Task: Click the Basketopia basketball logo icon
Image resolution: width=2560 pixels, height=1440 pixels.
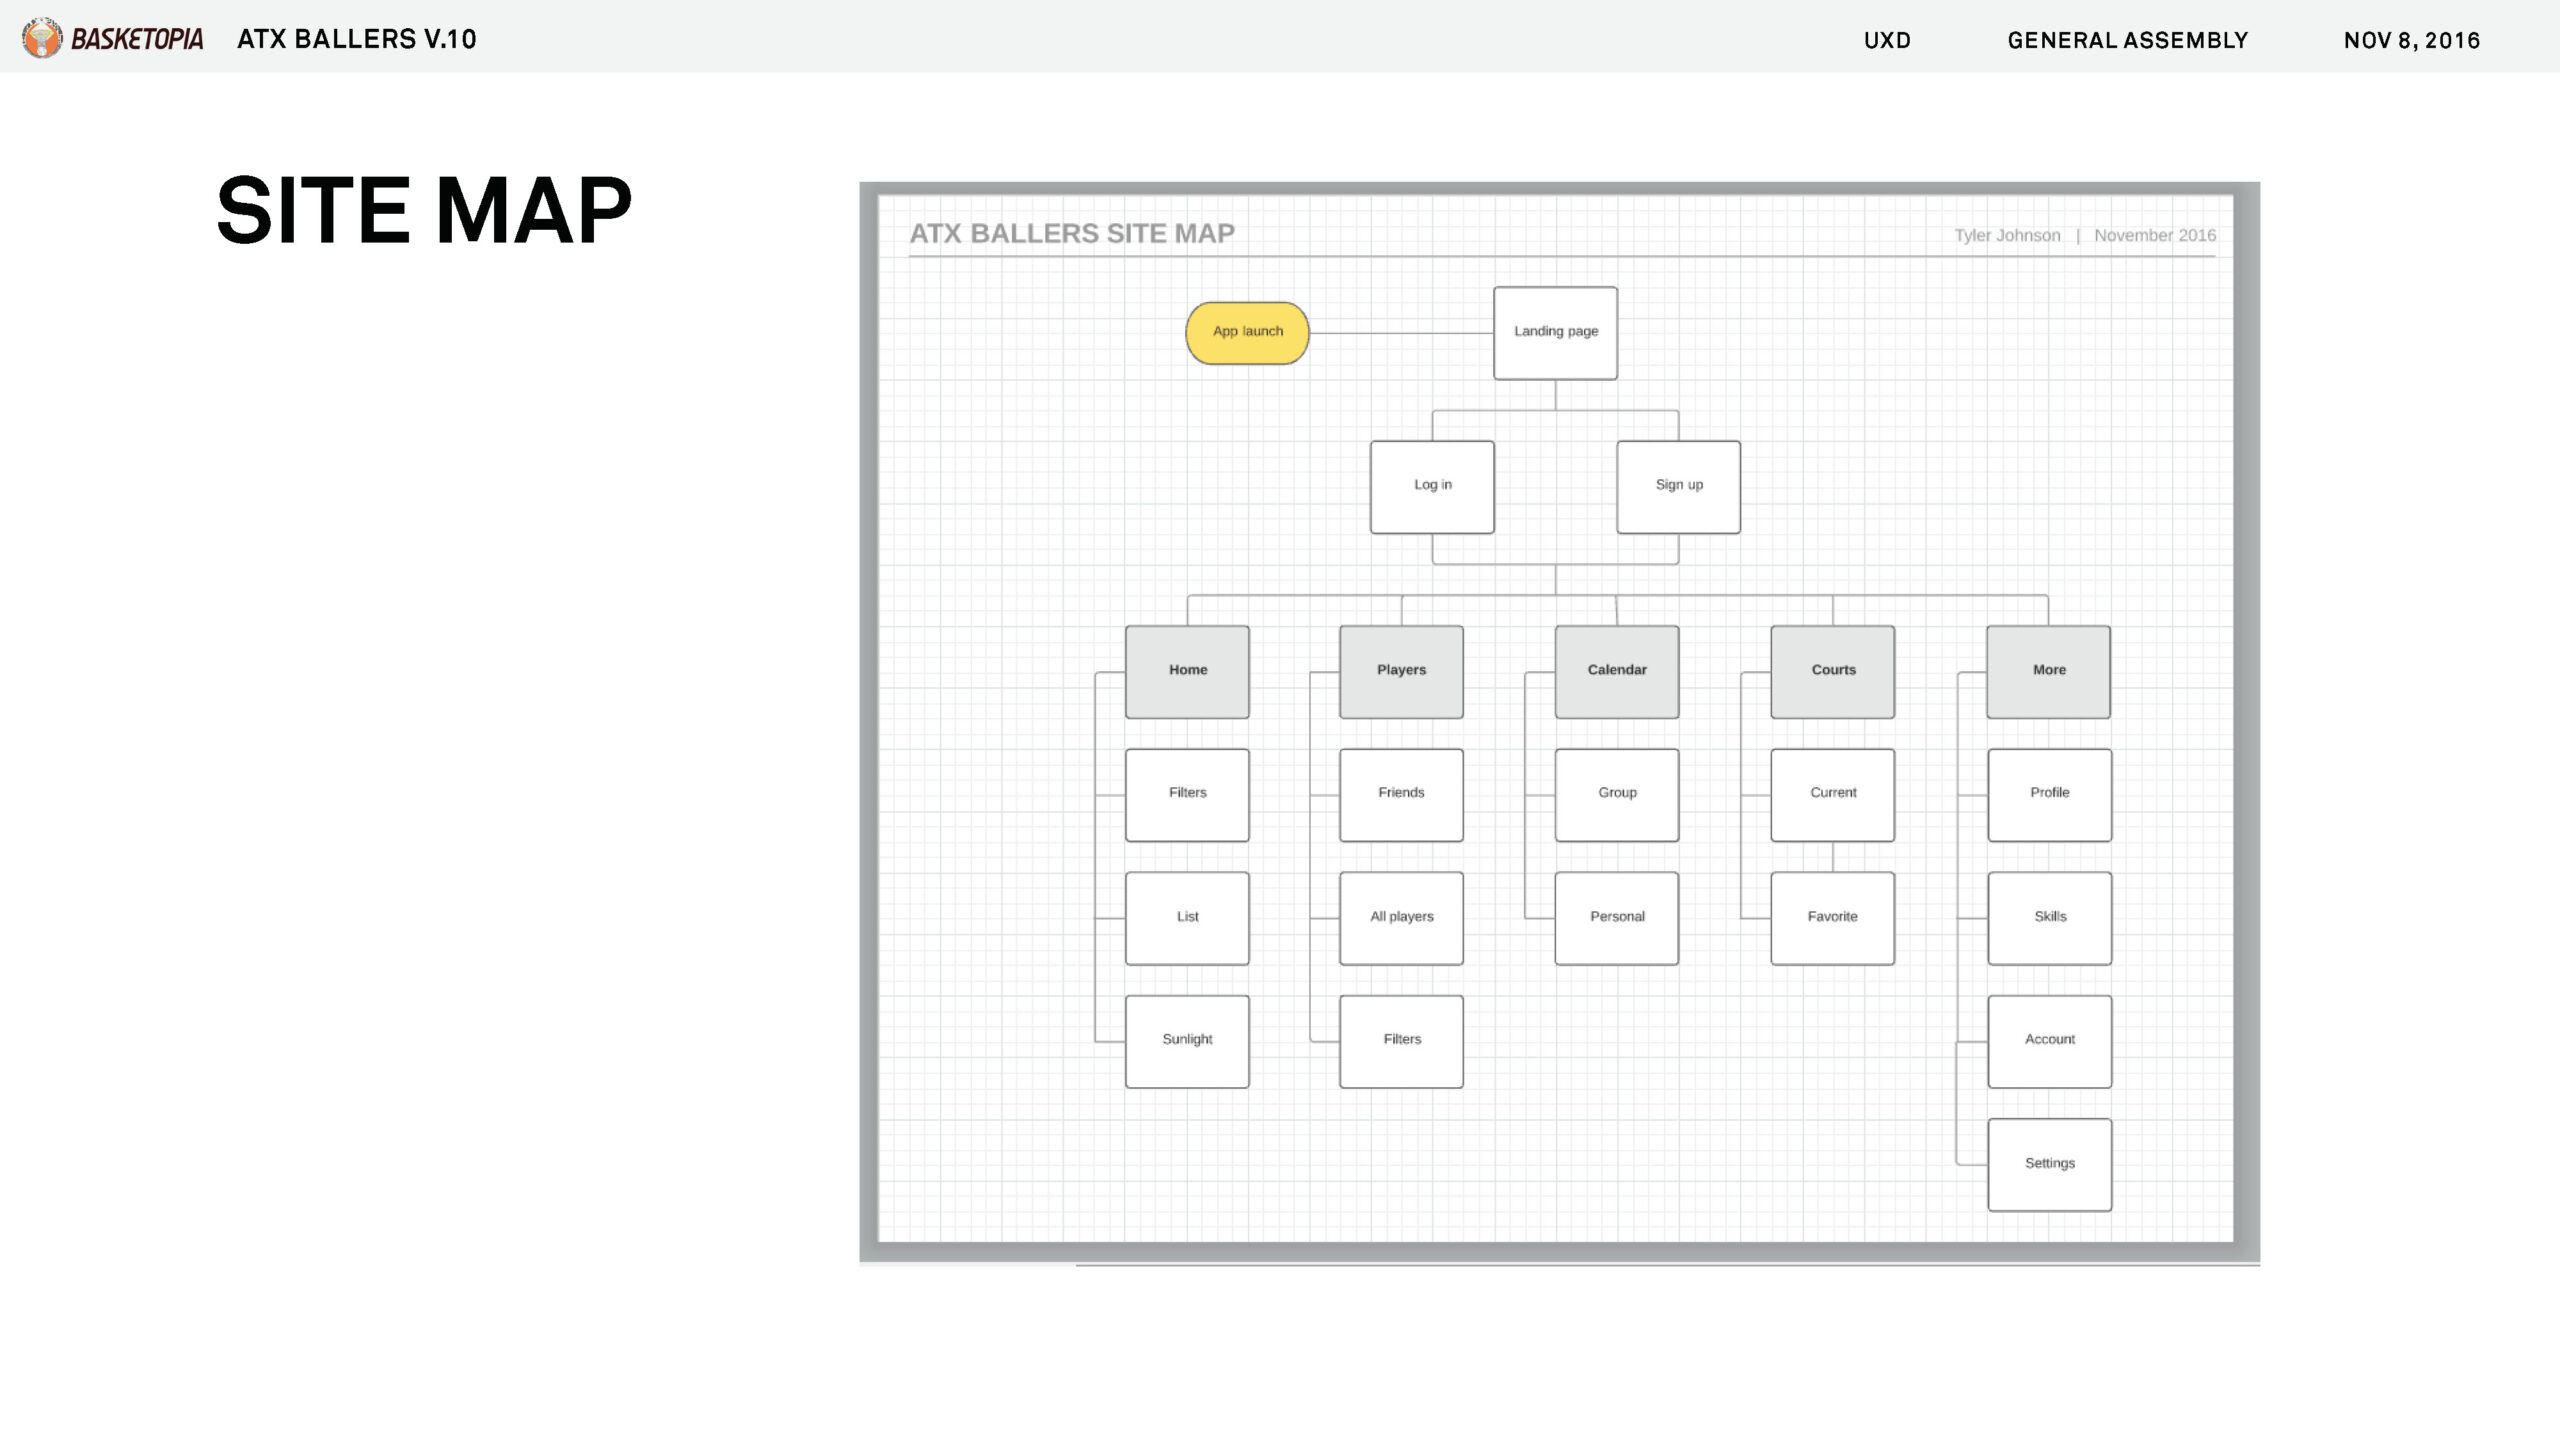Action: [x=42, y=38]
